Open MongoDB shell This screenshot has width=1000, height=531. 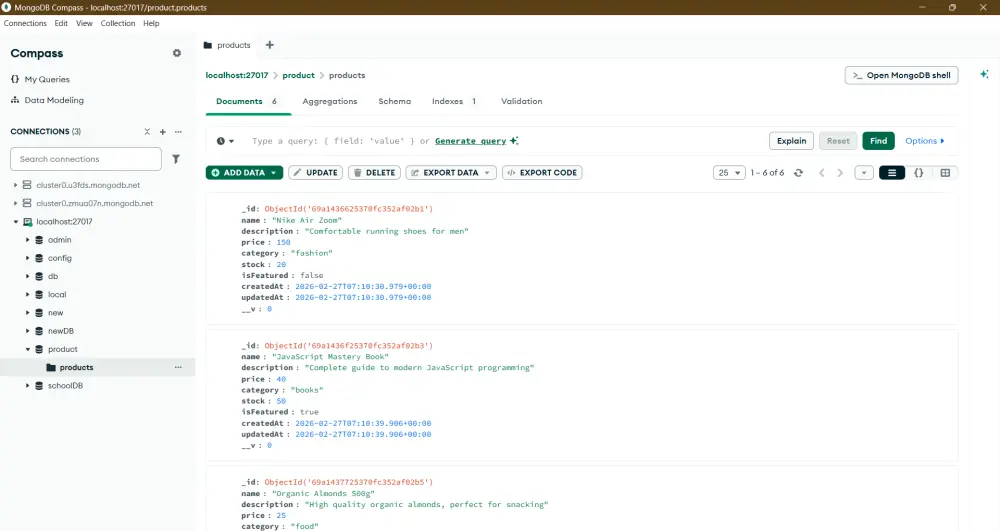pos(901,75)
